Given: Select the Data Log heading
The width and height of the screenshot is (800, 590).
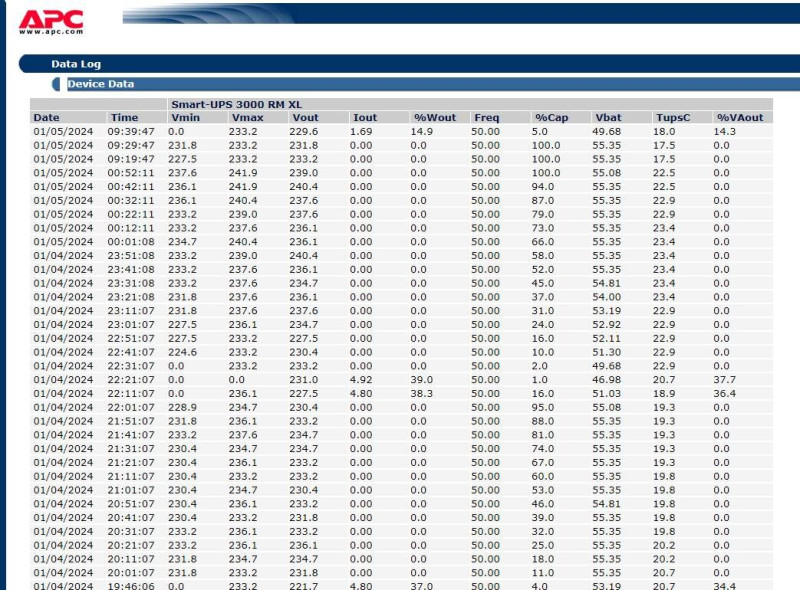Looking at the screenshot, I should click(76, 64).
